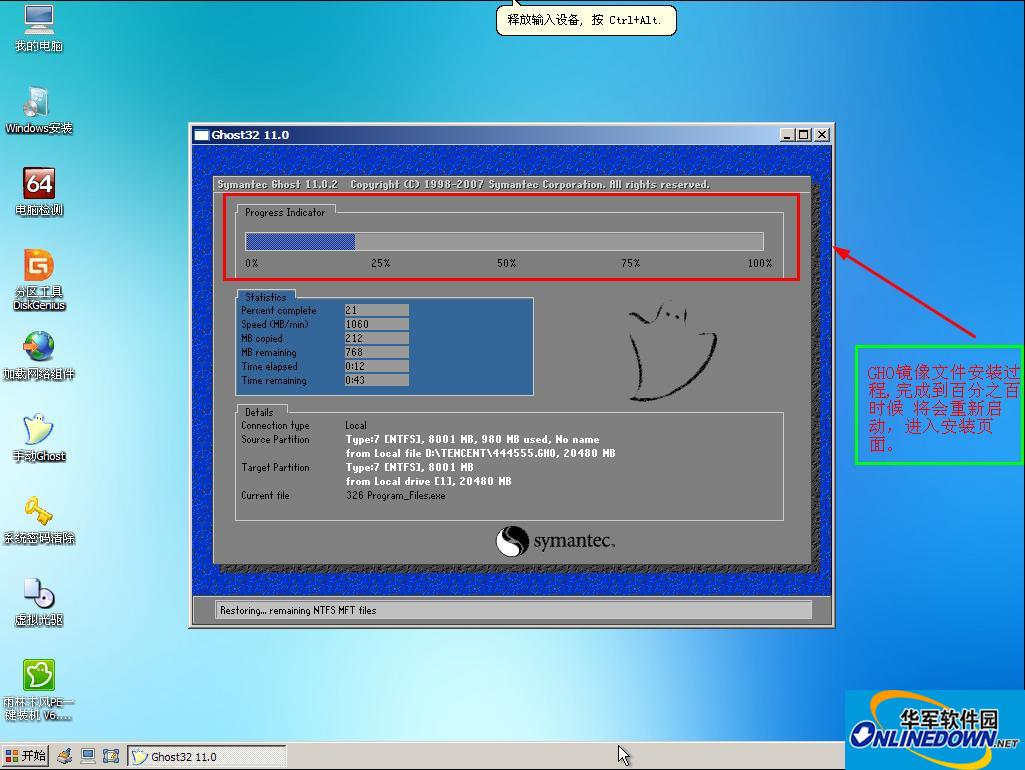This screenshot has width=1025, height=770.
Task: Click the Ghost32 title bar system icon
Action: (x=201, y=135)
